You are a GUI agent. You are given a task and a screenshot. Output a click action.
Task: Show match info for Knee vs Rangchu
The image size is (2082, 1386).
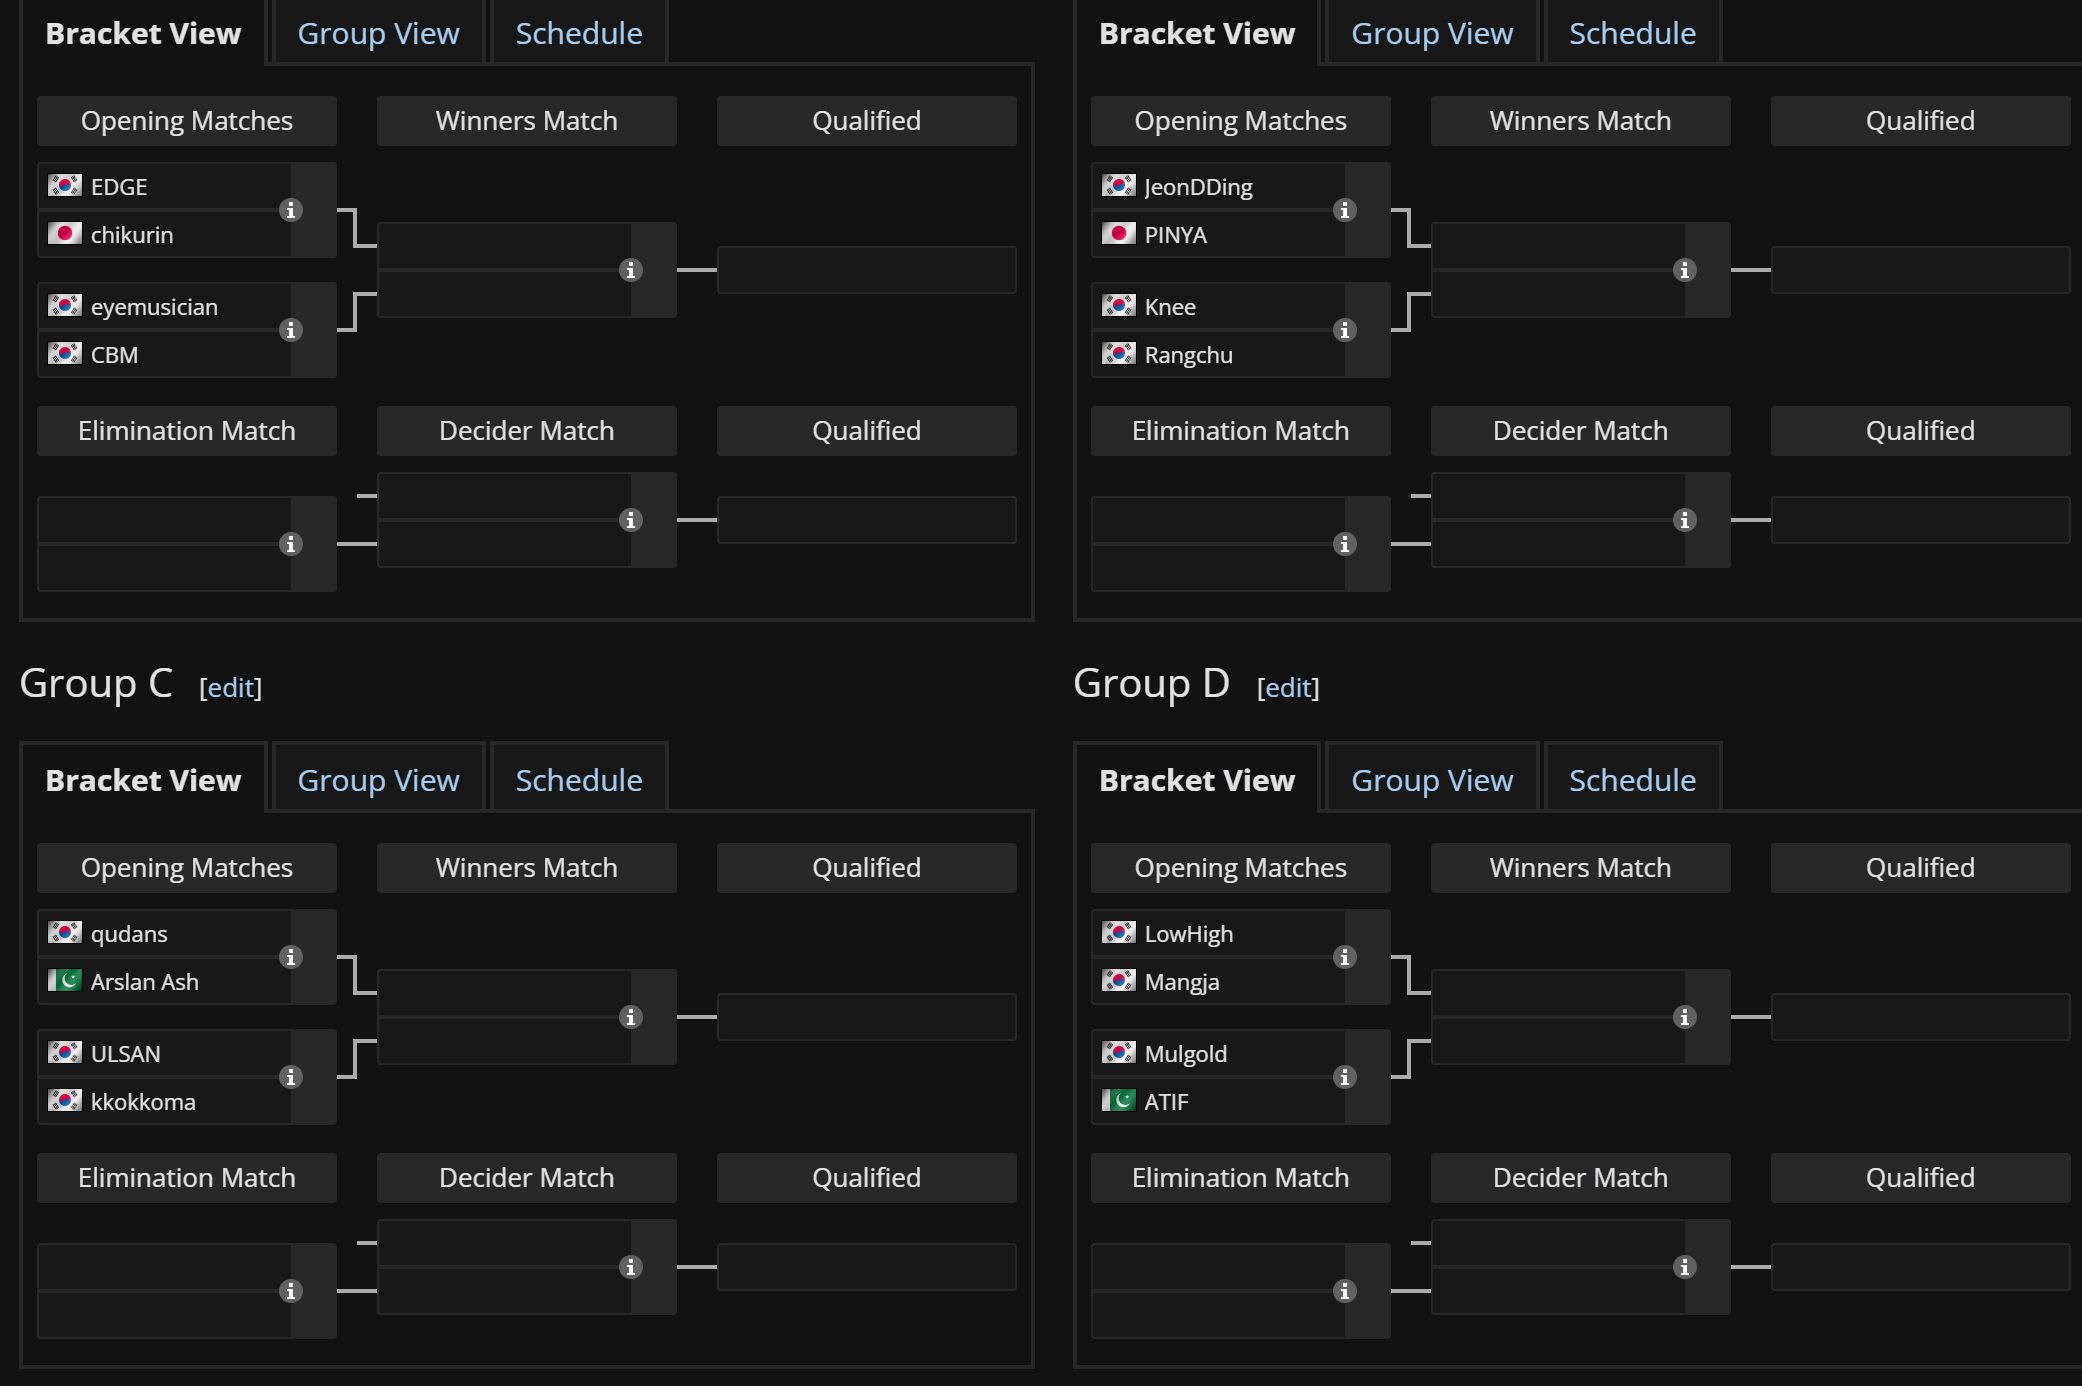click(1345, 330)
